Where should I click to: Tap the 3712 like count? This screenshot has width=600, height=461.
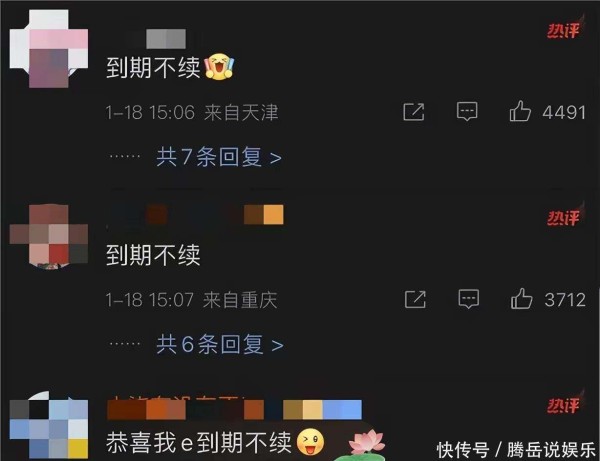click(x=565, y=300)
